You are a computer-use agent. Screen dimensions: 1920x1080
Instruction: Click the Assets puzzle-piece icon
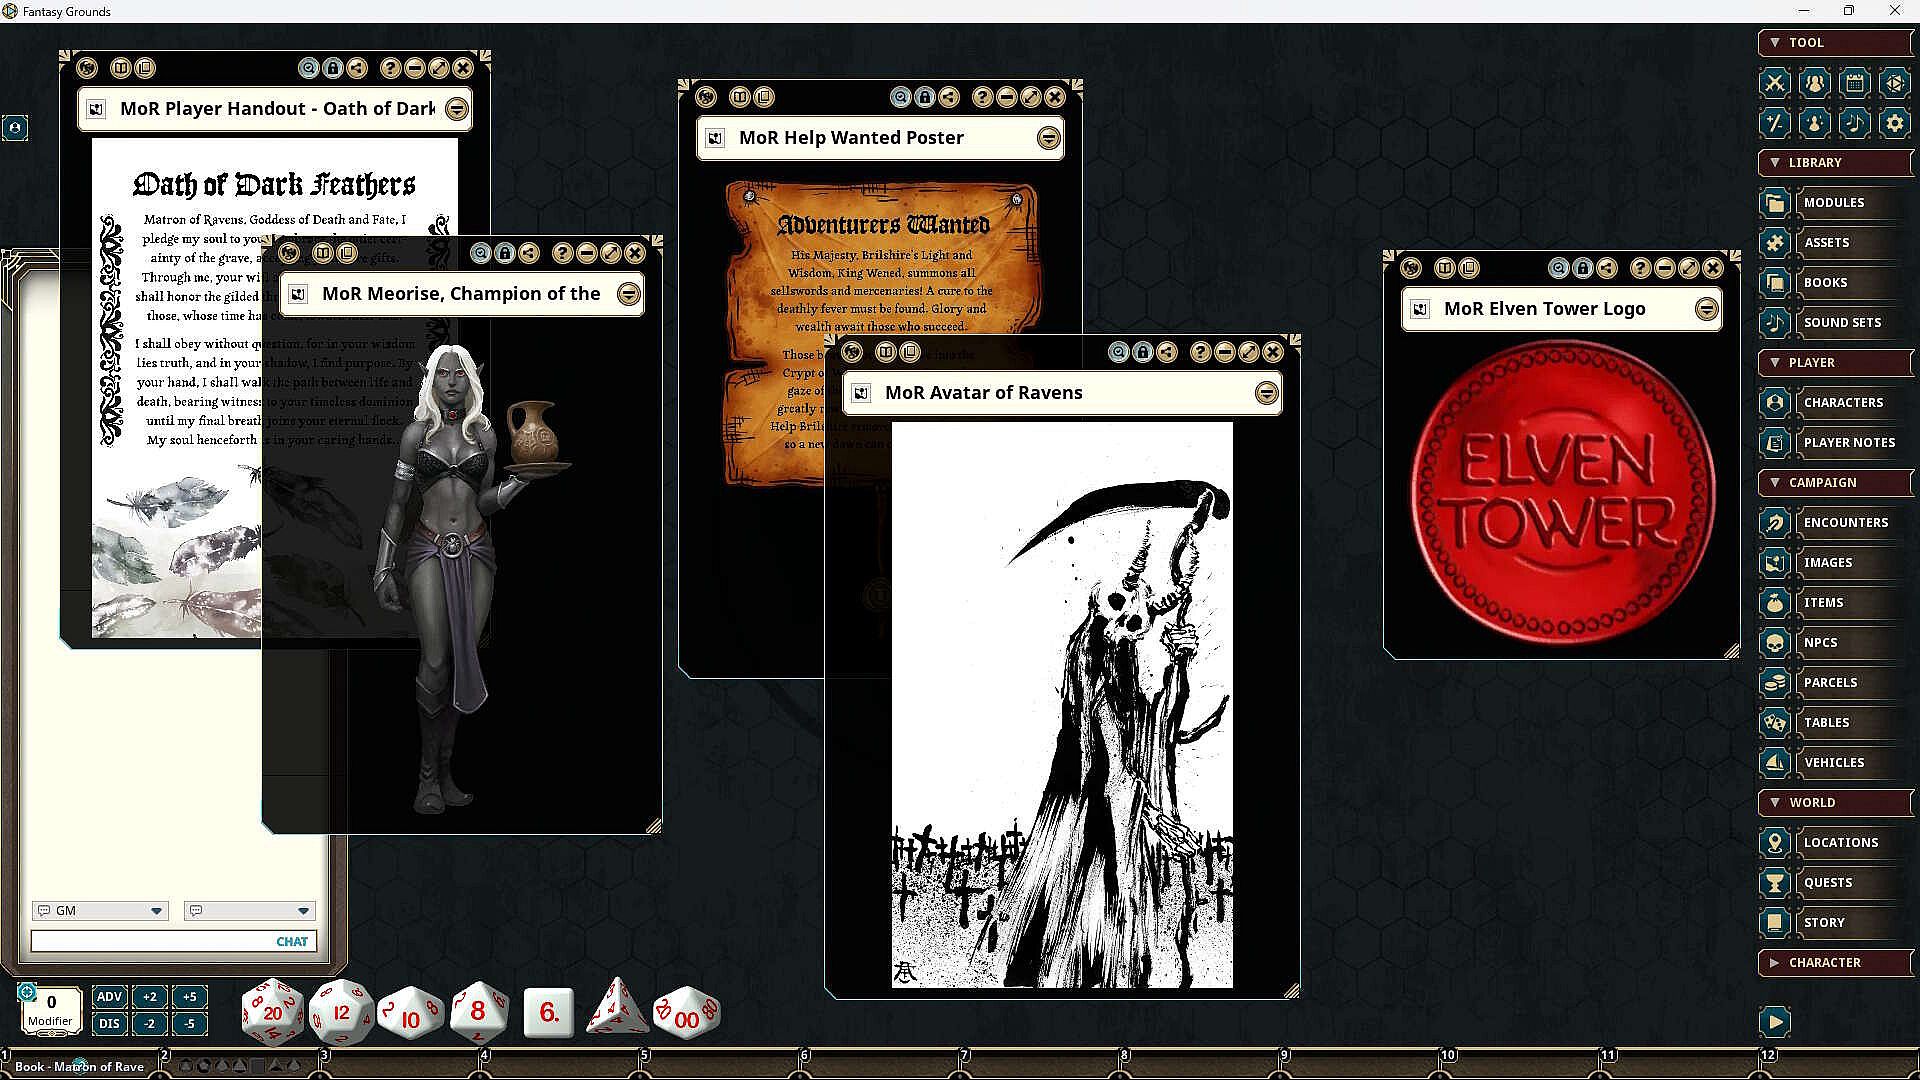(1775, 243)
